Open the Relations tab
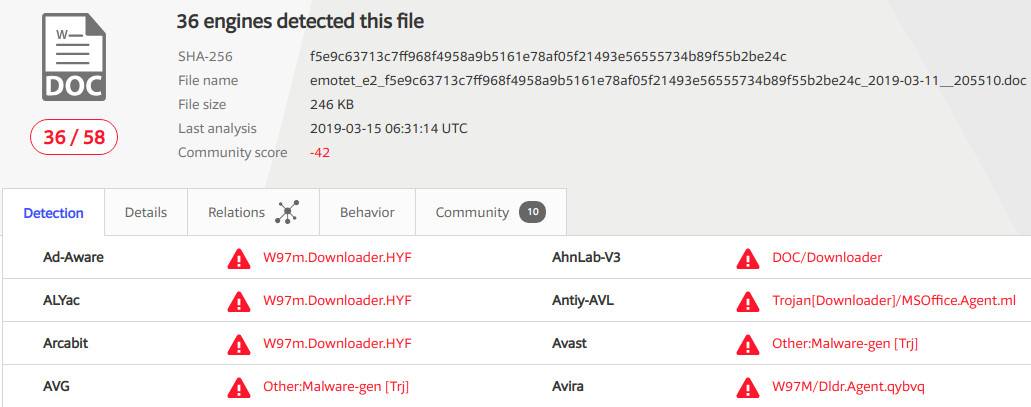 pyautogui.click(x=253, y=212)
